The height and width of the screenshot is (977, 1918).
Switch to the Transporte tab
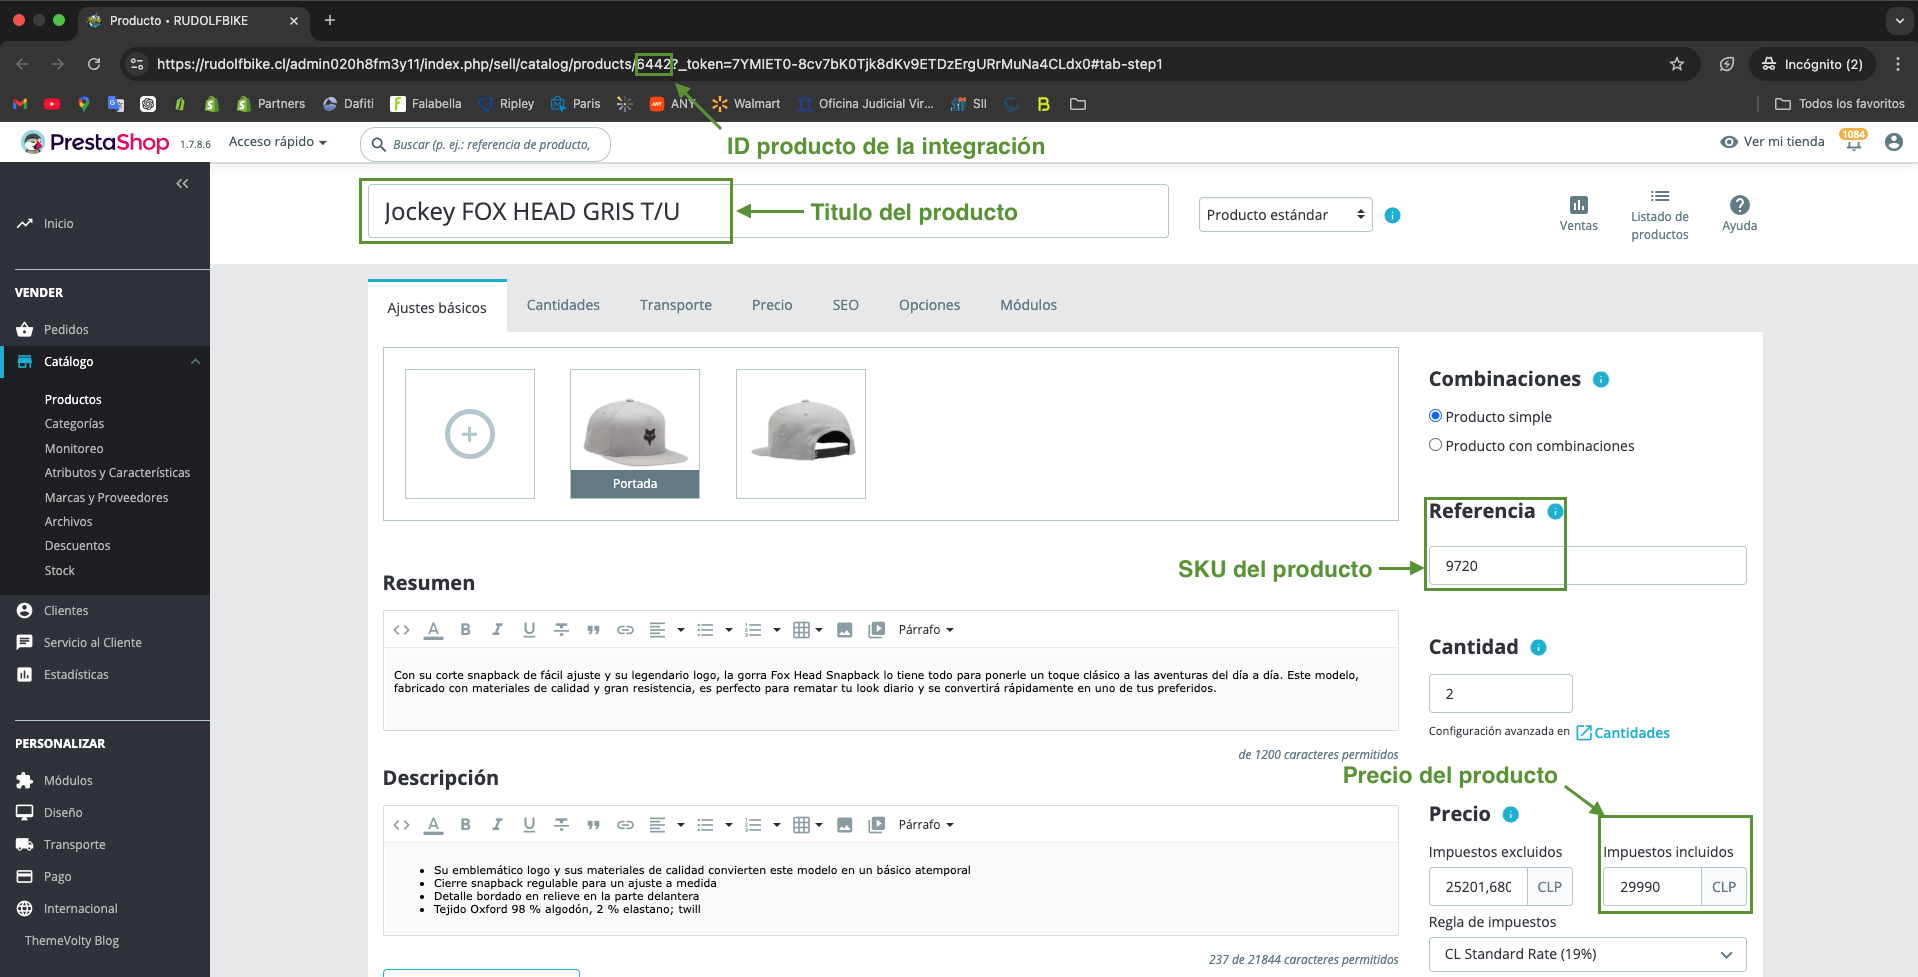(676, 305)
